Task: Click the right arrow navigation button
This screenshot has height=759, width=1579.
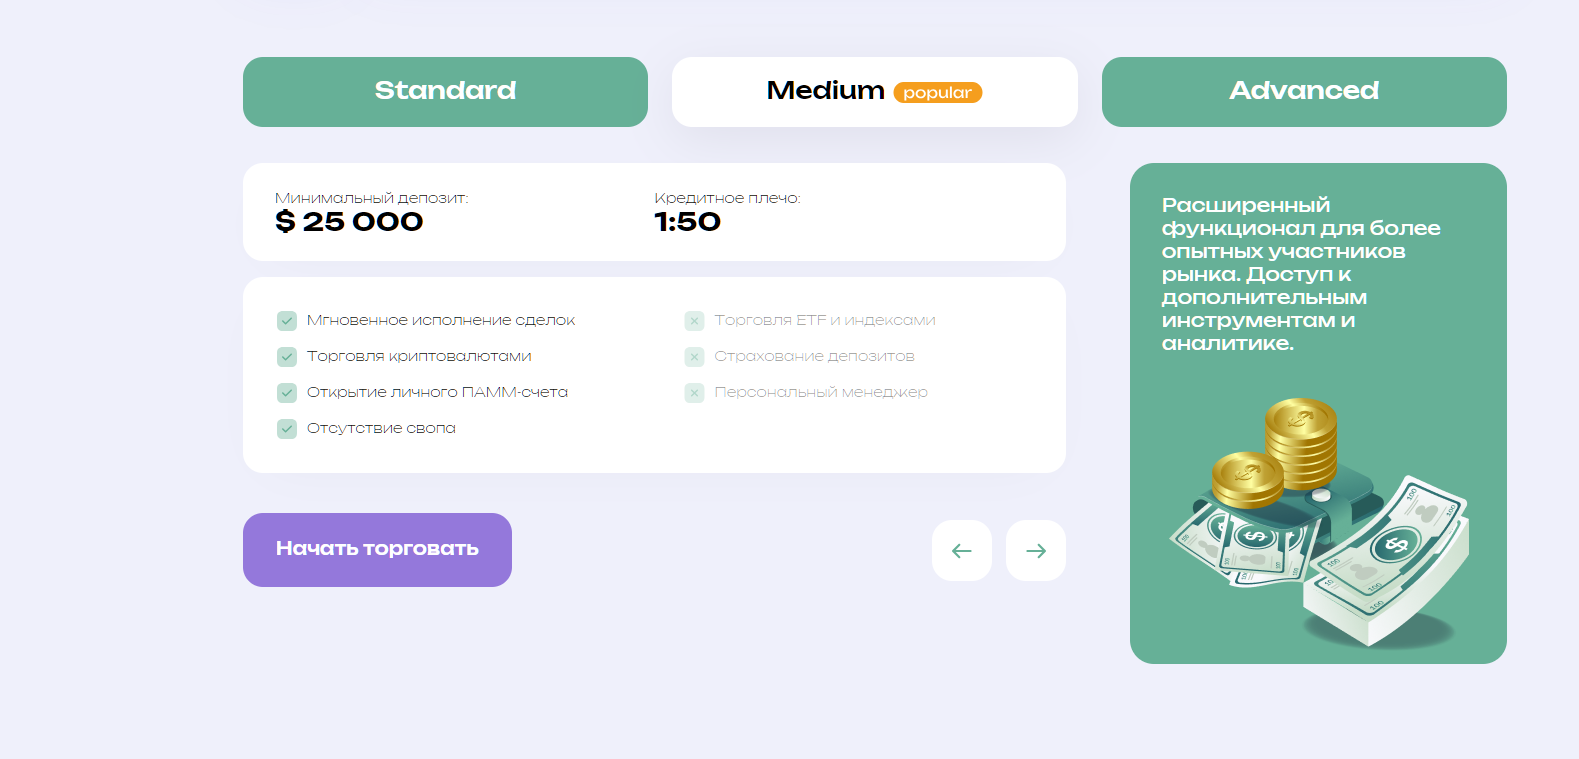Action: point(1036,550)
